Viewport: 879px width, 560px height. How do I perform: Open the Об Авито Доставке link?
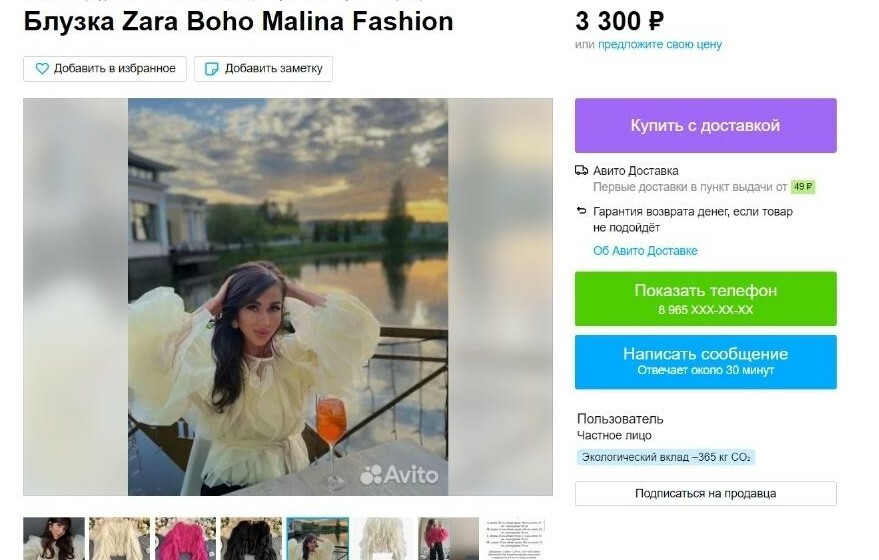pos(645,251)
